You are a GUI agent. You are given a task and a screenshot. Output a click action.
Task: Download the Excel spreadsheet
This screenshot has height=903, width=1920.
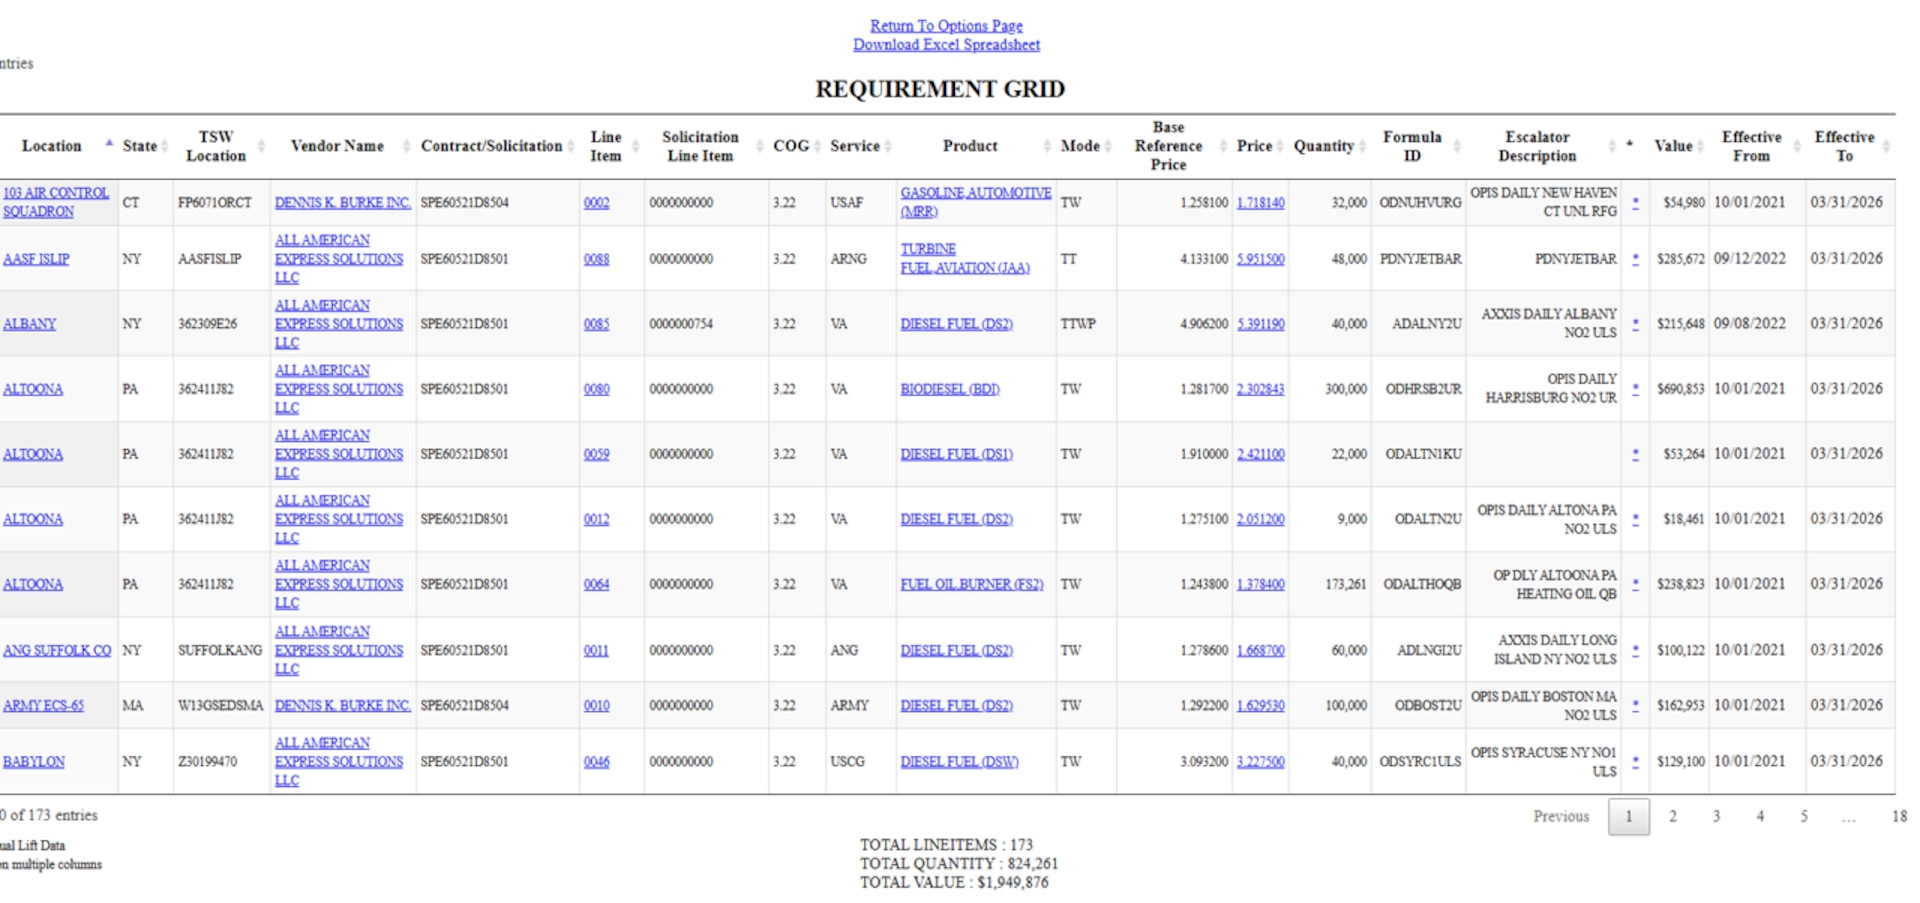tap(946, 45)
